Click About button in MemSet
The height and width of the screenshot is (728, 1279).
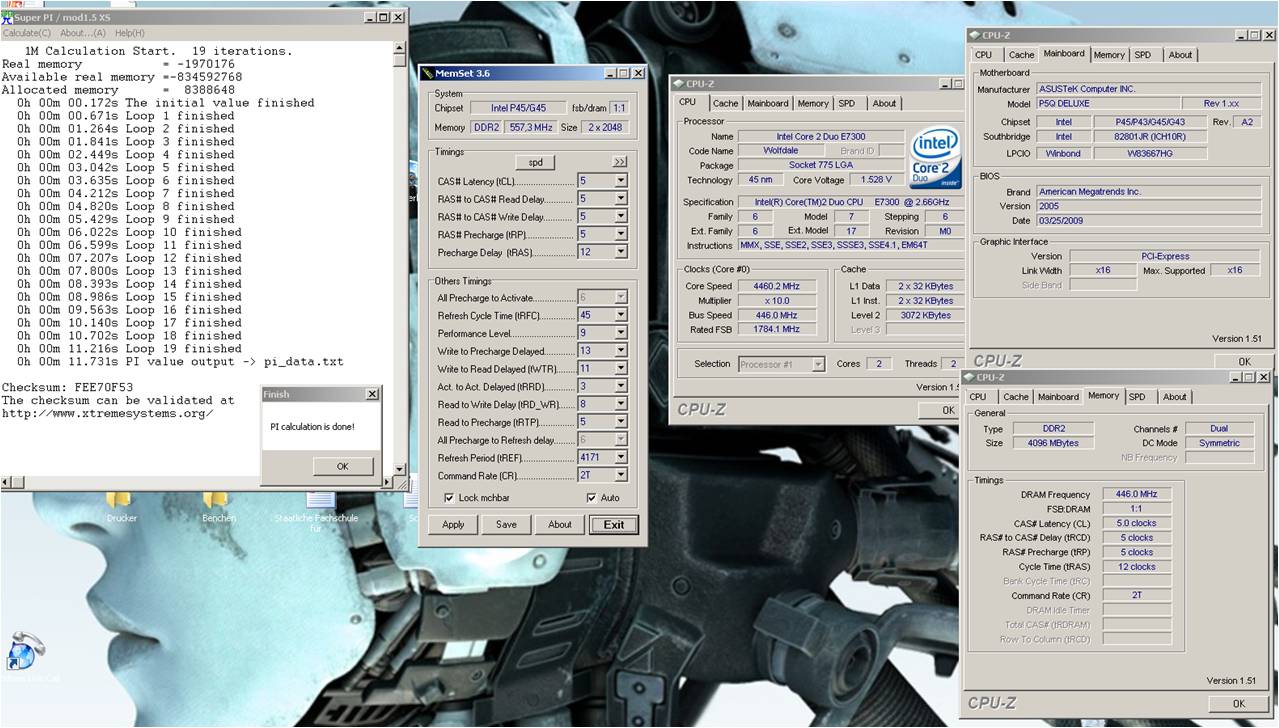click(x=560, y=524)
